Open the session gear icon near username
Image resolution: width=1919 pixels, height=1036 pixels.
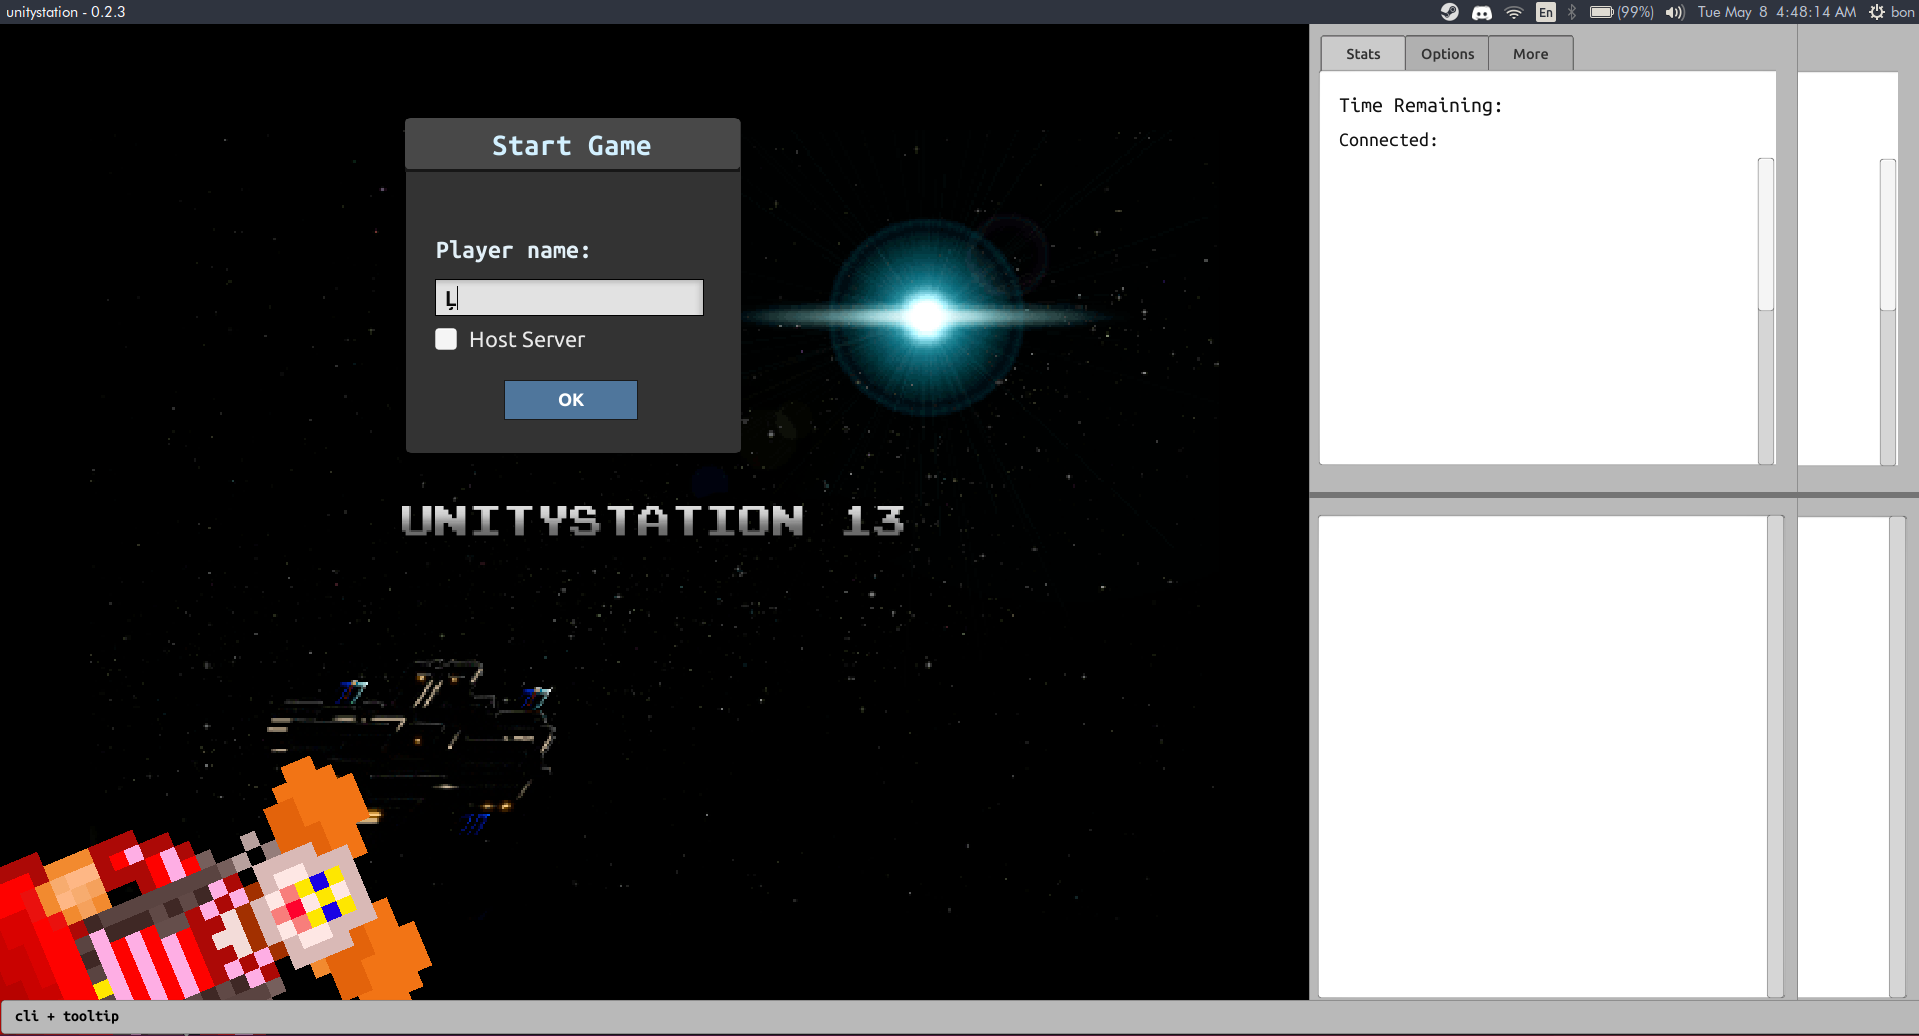click(x=1878, y=12)
